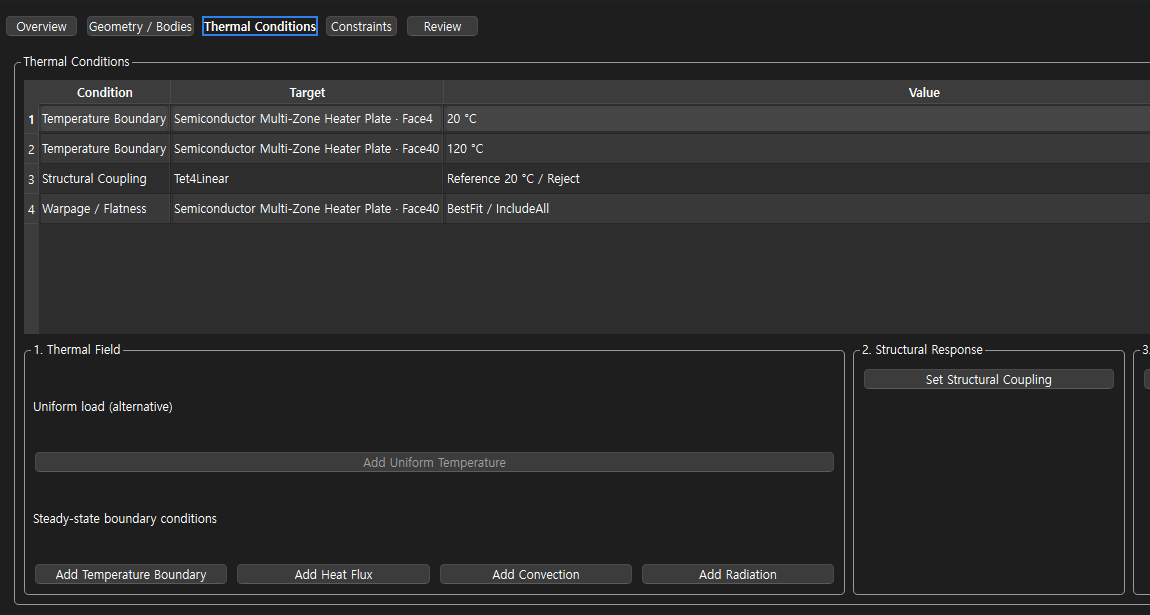Screen dimensions: 1150x615
Task: Open the Review tab
Action: pyautogui.click(x=442, y=26)
